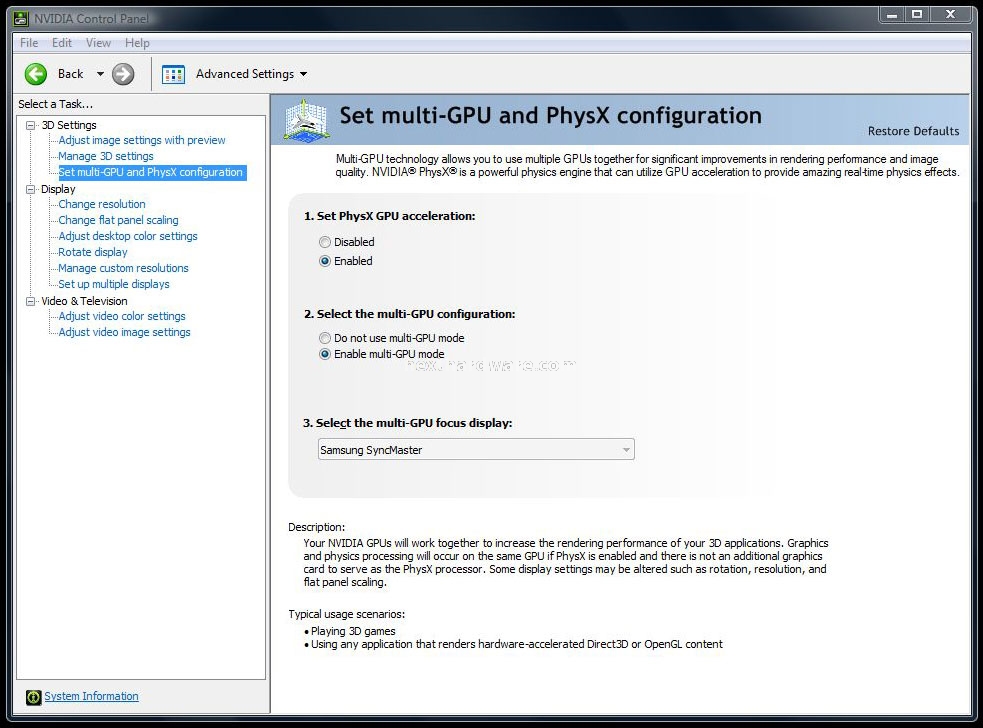
Task: Open Adjust video color settings task
Action: pos(122,316)
